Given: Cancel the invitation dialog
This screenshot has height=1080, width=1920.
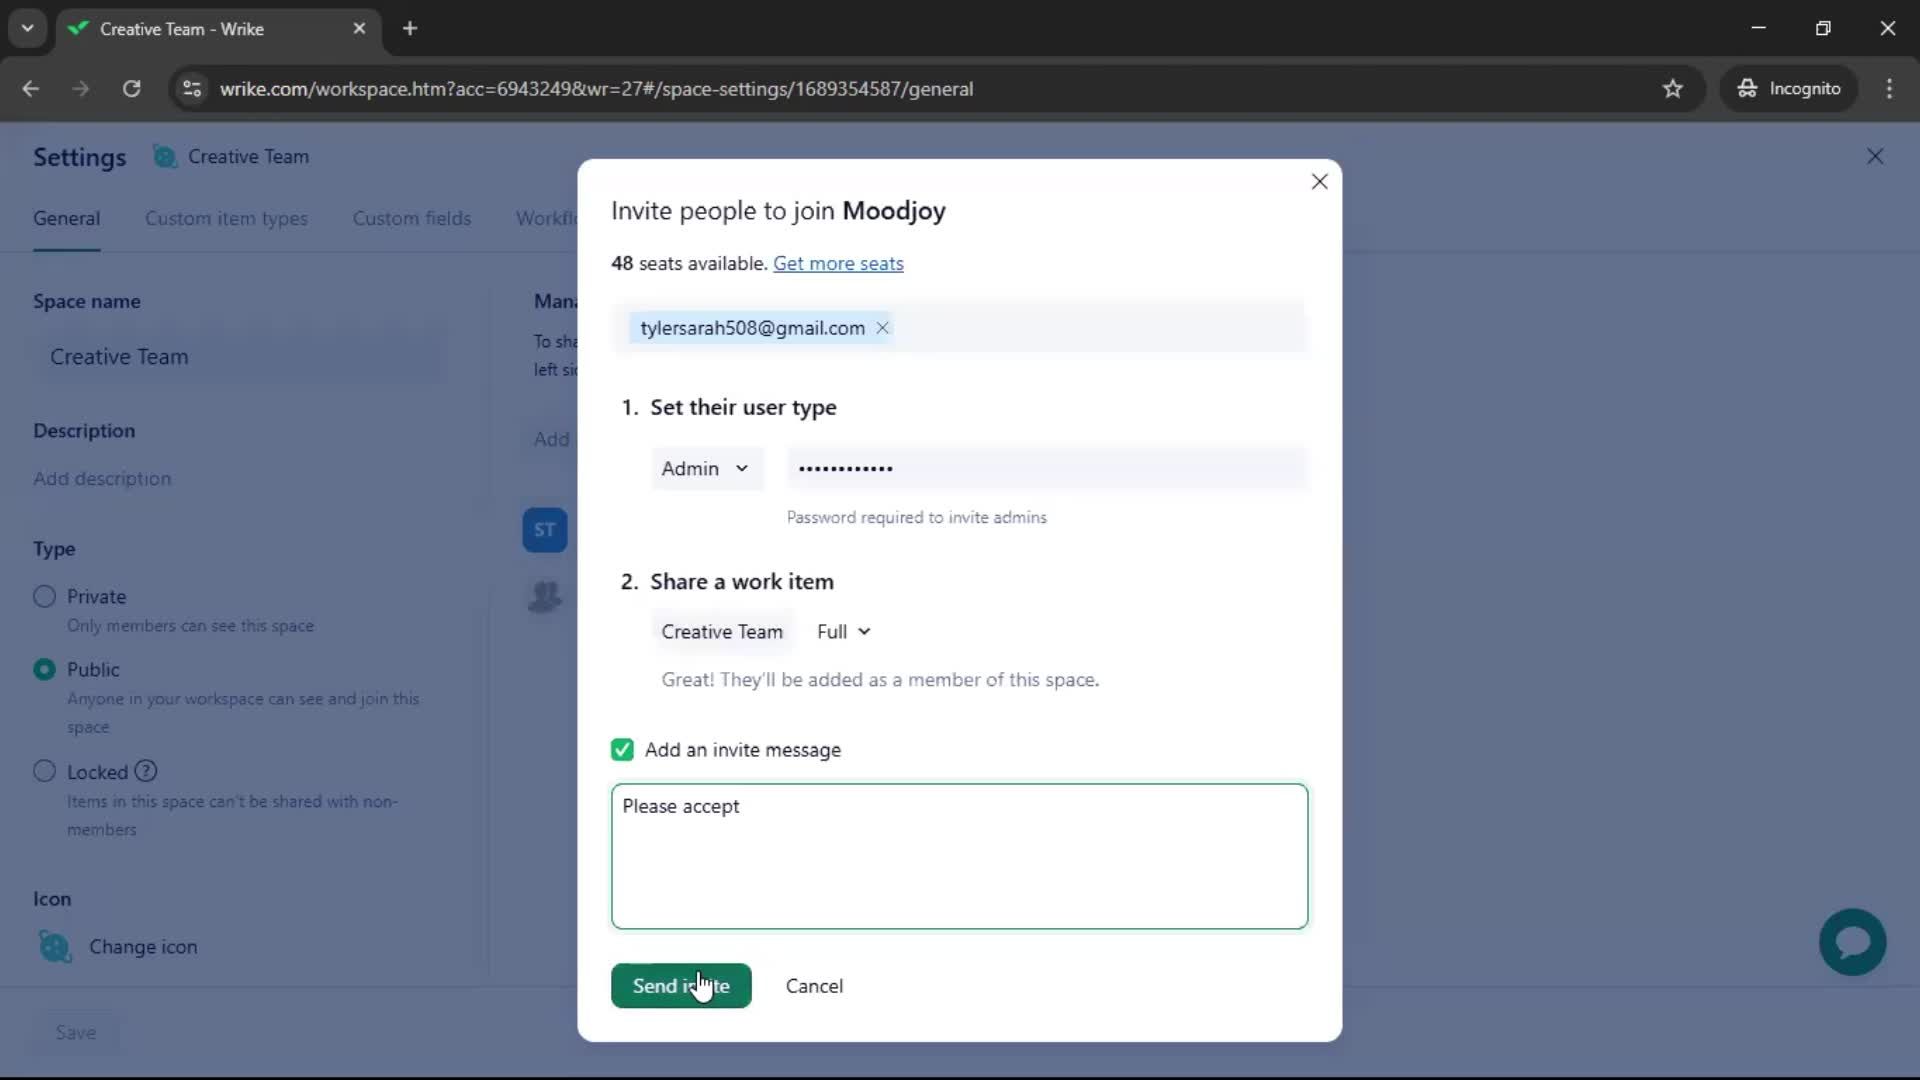Looking at the screenshot, I should (x=814, y=986).
